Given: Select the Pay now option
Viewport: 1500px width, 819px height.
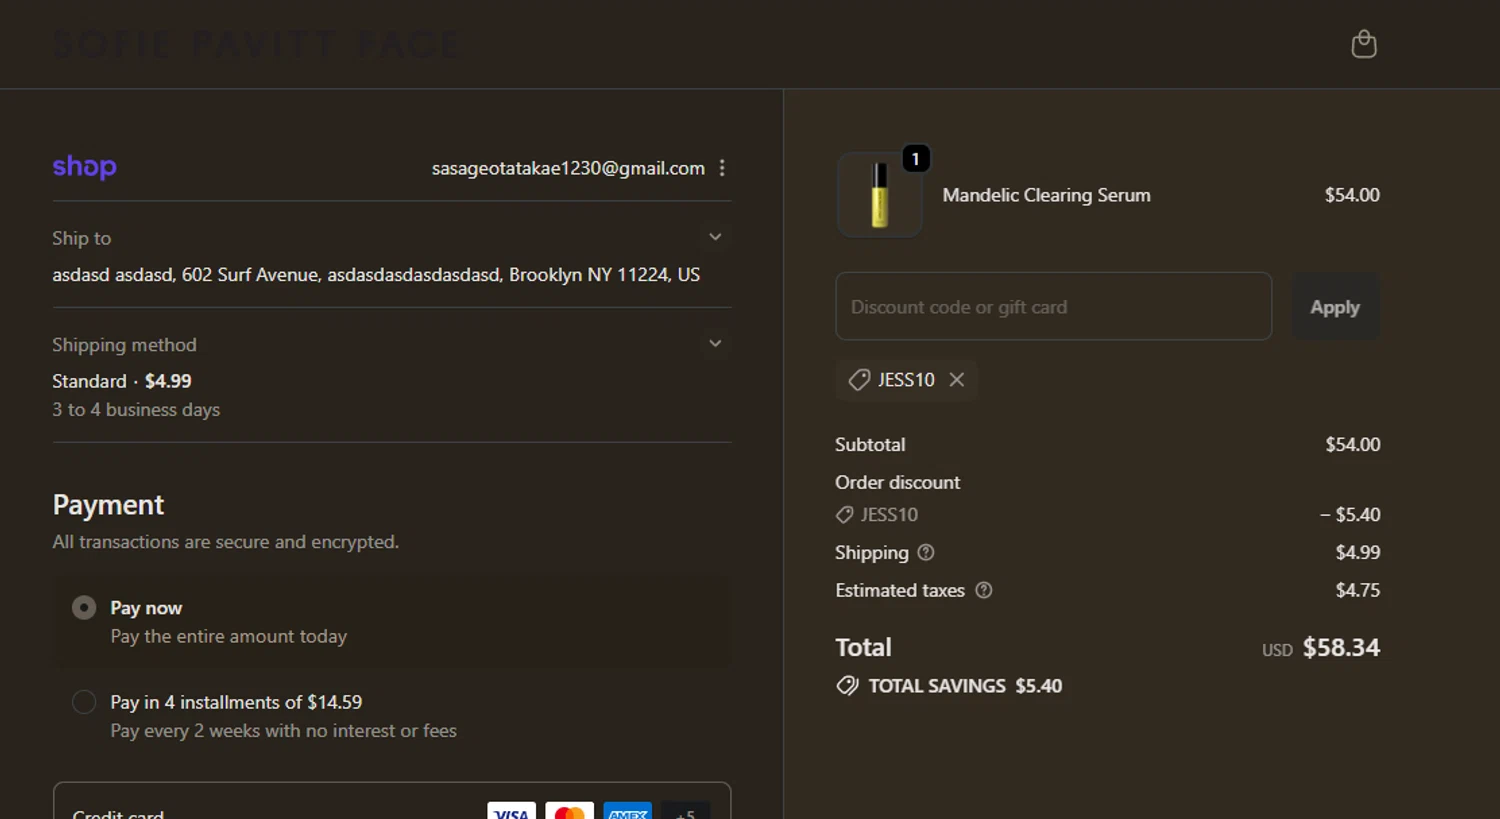Looking at the screenshot, I should [84, 608].
